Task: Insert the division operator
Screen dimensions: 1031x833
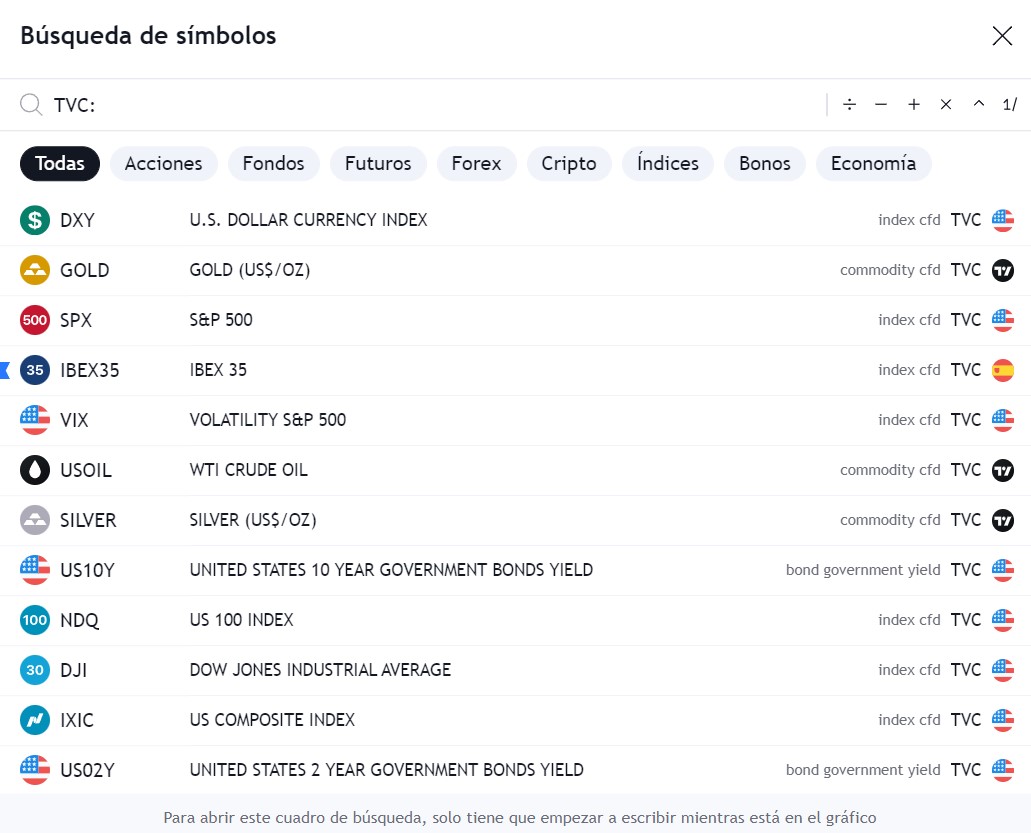Action: [850, 105]
